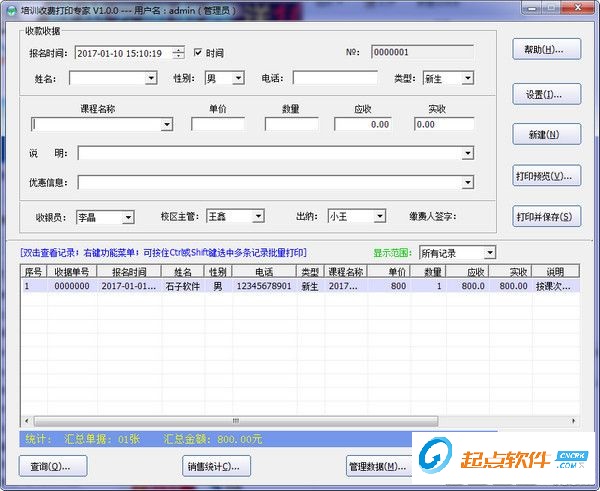Click the 报名时间 spinner arrows
This screenshot has height=491, width=600.
pyautogui.click(x=178, y=52)
